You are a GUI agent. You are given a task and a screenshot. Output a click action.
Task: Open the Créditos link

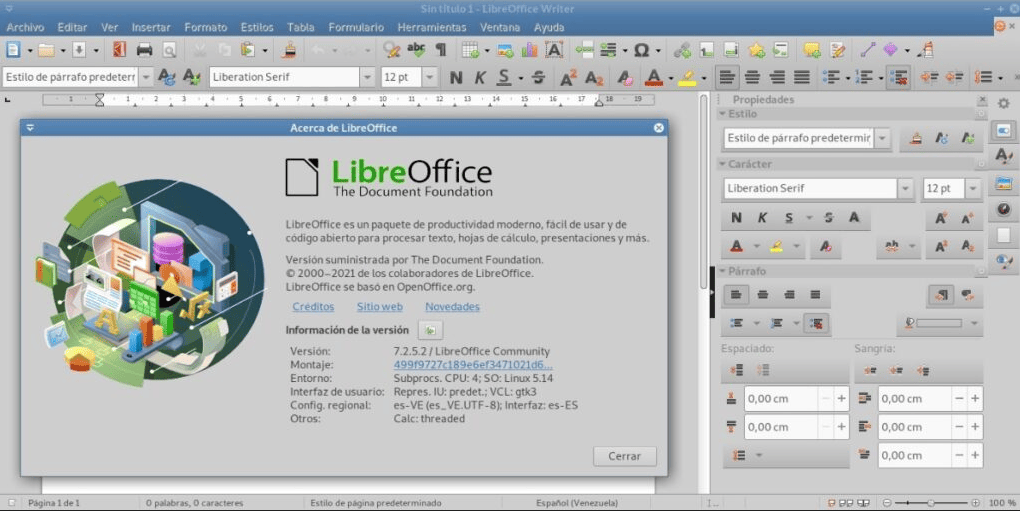point(313,307)
